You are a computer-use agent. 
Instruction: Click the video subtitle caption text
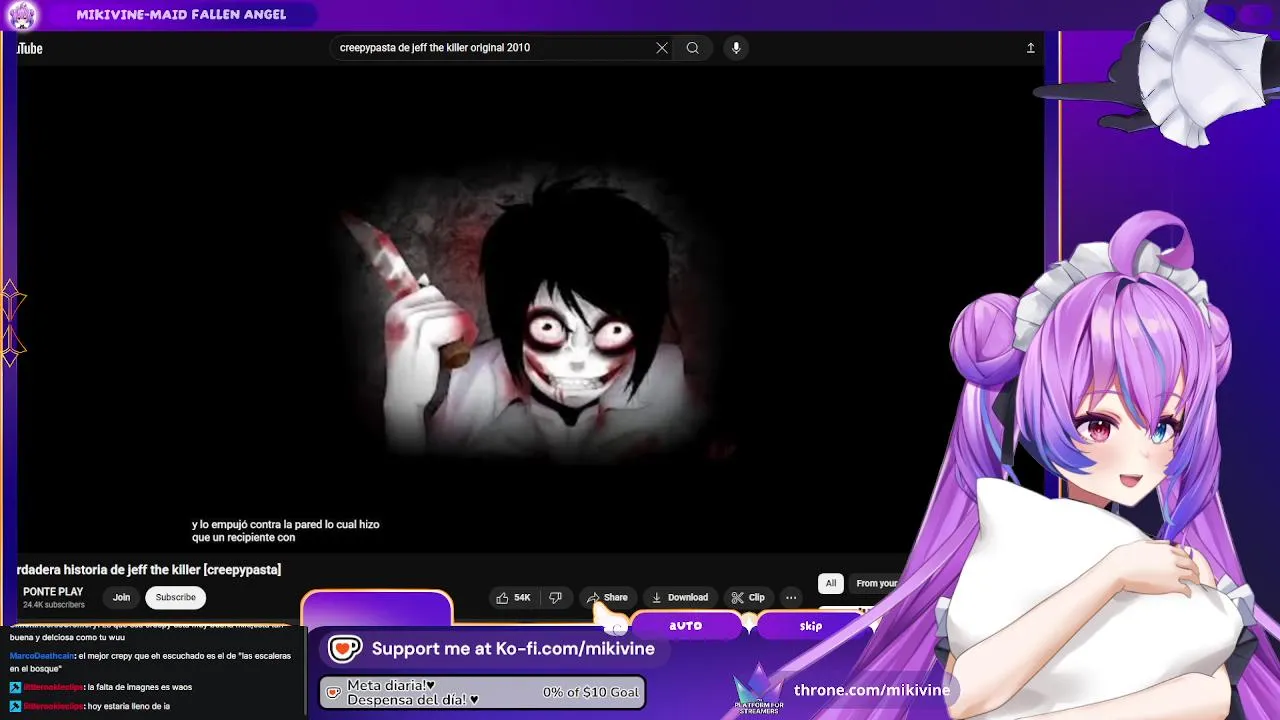point(286,531)
